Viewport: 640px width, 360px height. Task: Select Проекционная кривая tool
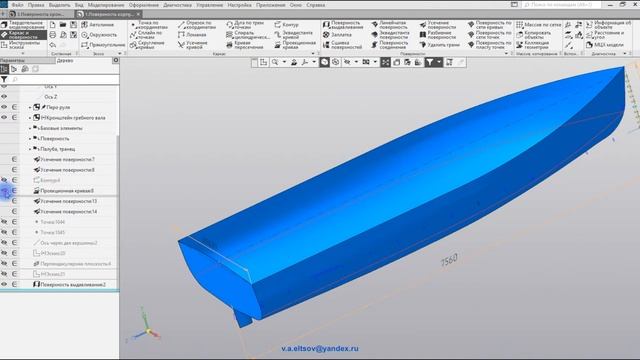(x=295, y=45)
